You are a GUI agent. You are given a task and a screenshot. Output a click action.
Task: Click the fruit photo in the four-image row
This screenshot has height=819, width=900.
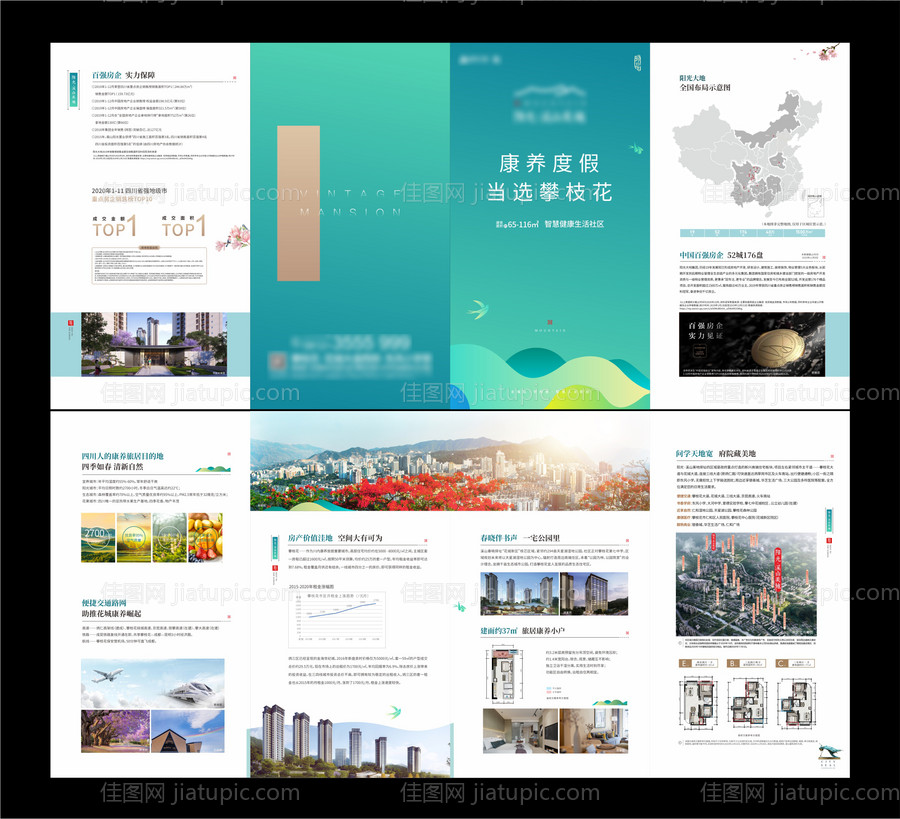(207, 541)
